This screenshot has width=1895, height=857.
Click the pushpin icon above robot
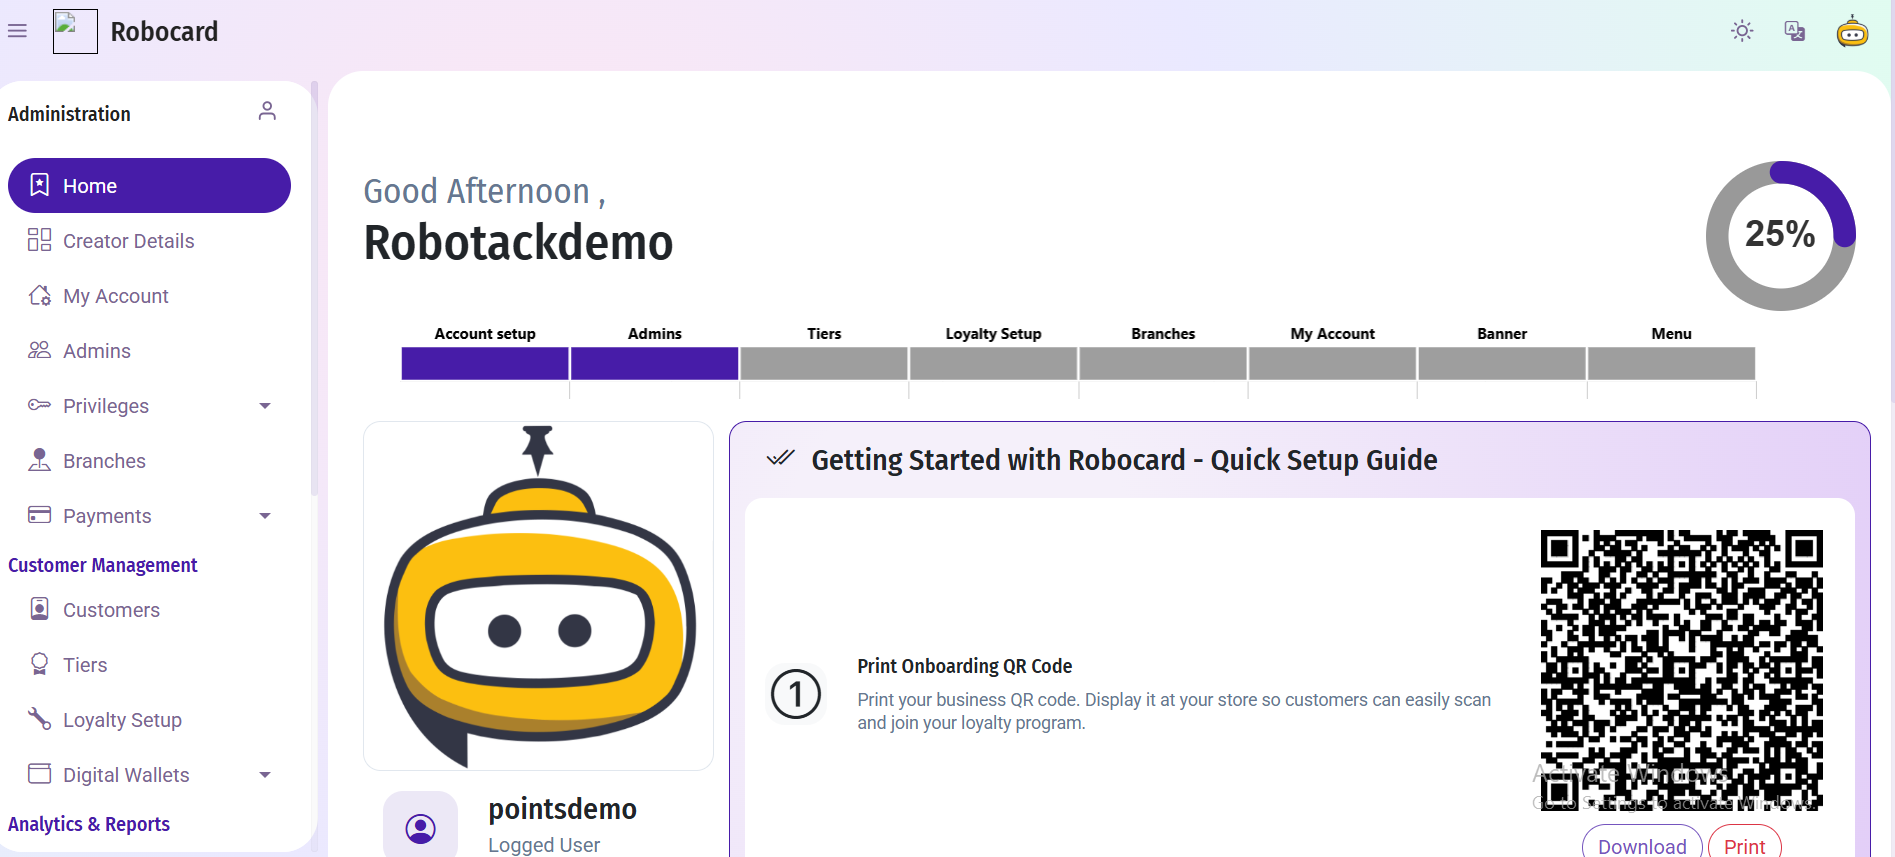(538, 450)
